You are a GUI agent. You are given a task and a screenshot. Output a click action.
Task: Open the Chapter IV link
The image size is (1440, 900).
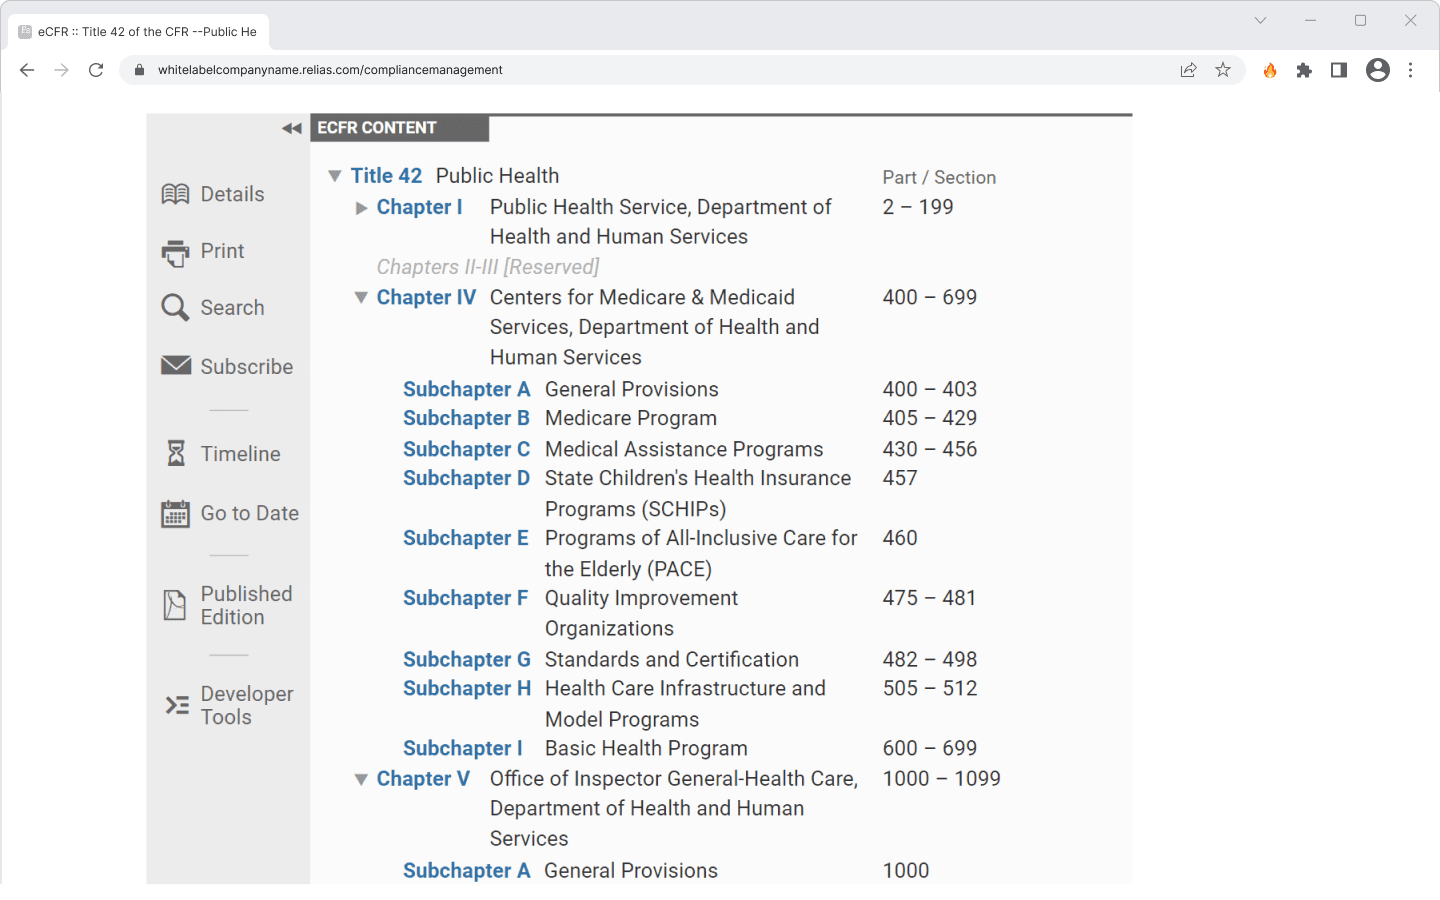[x=427, y=298]
